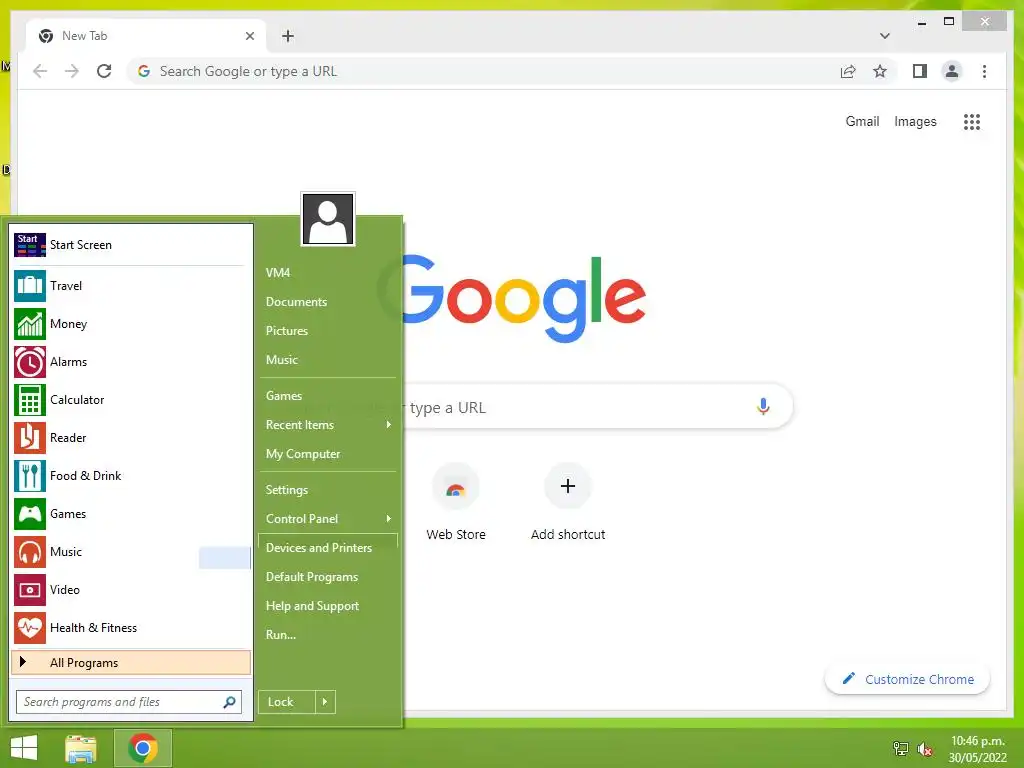Open the Google apps grid

pos(972,121)
